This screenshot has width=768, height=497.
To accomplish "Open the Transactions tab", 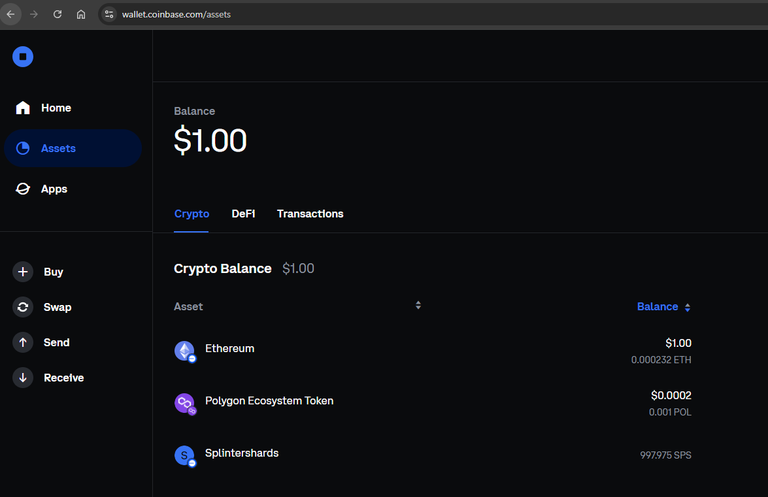I will [x=310, y=214].
